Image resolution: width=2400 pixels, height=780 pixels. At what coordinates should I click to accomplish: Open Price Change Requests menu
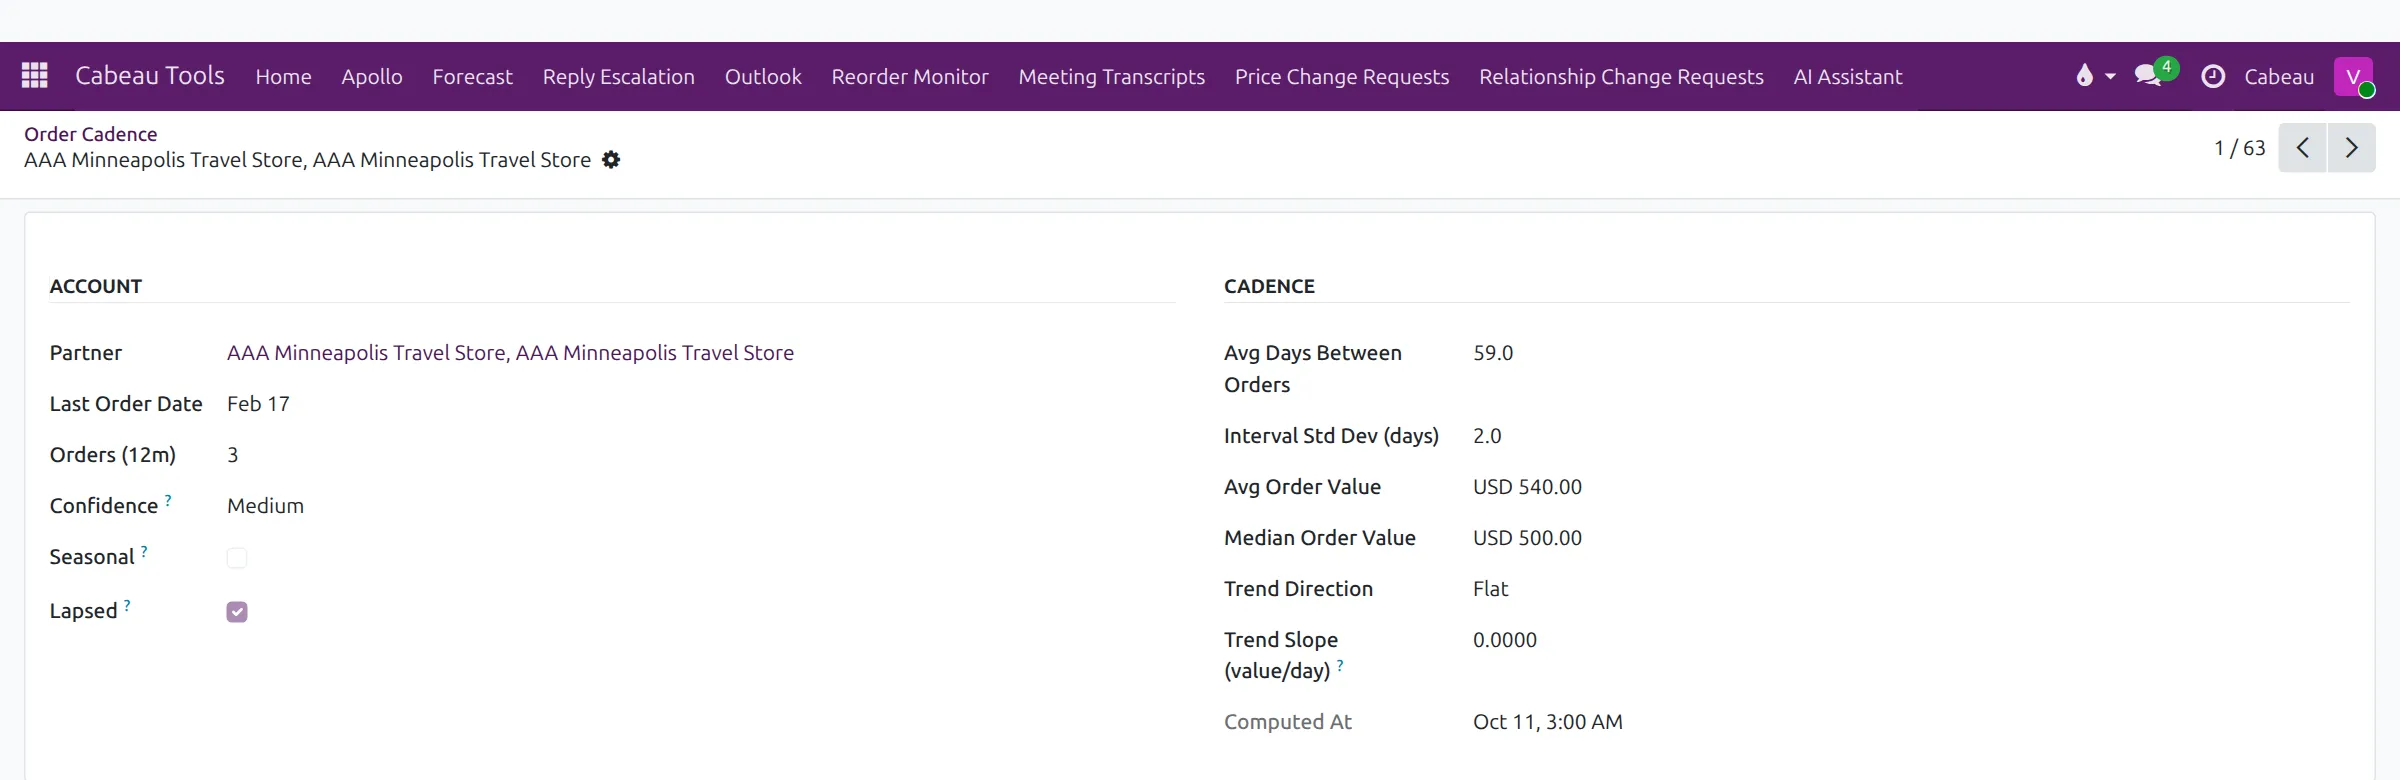click(1342, 76)
